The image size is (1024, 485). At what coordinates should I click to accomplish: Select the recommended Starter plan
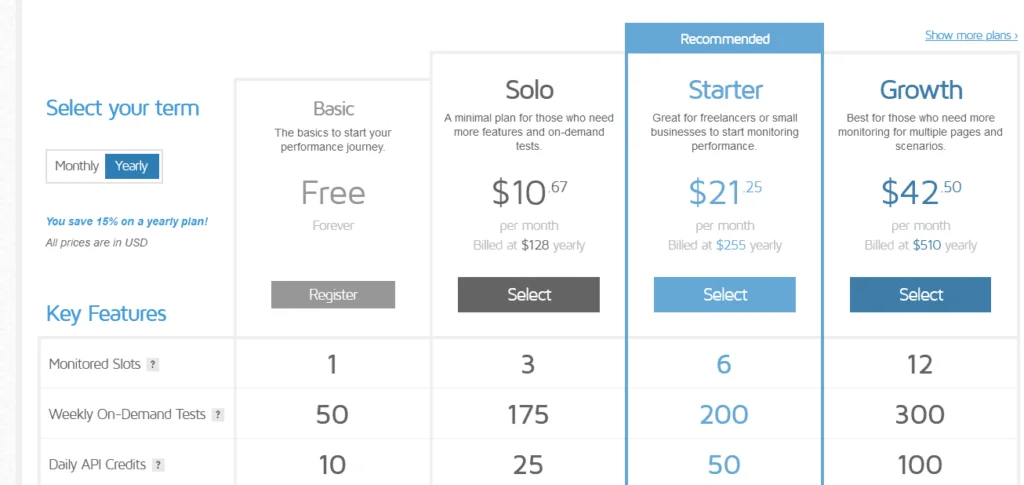[725, 294]
